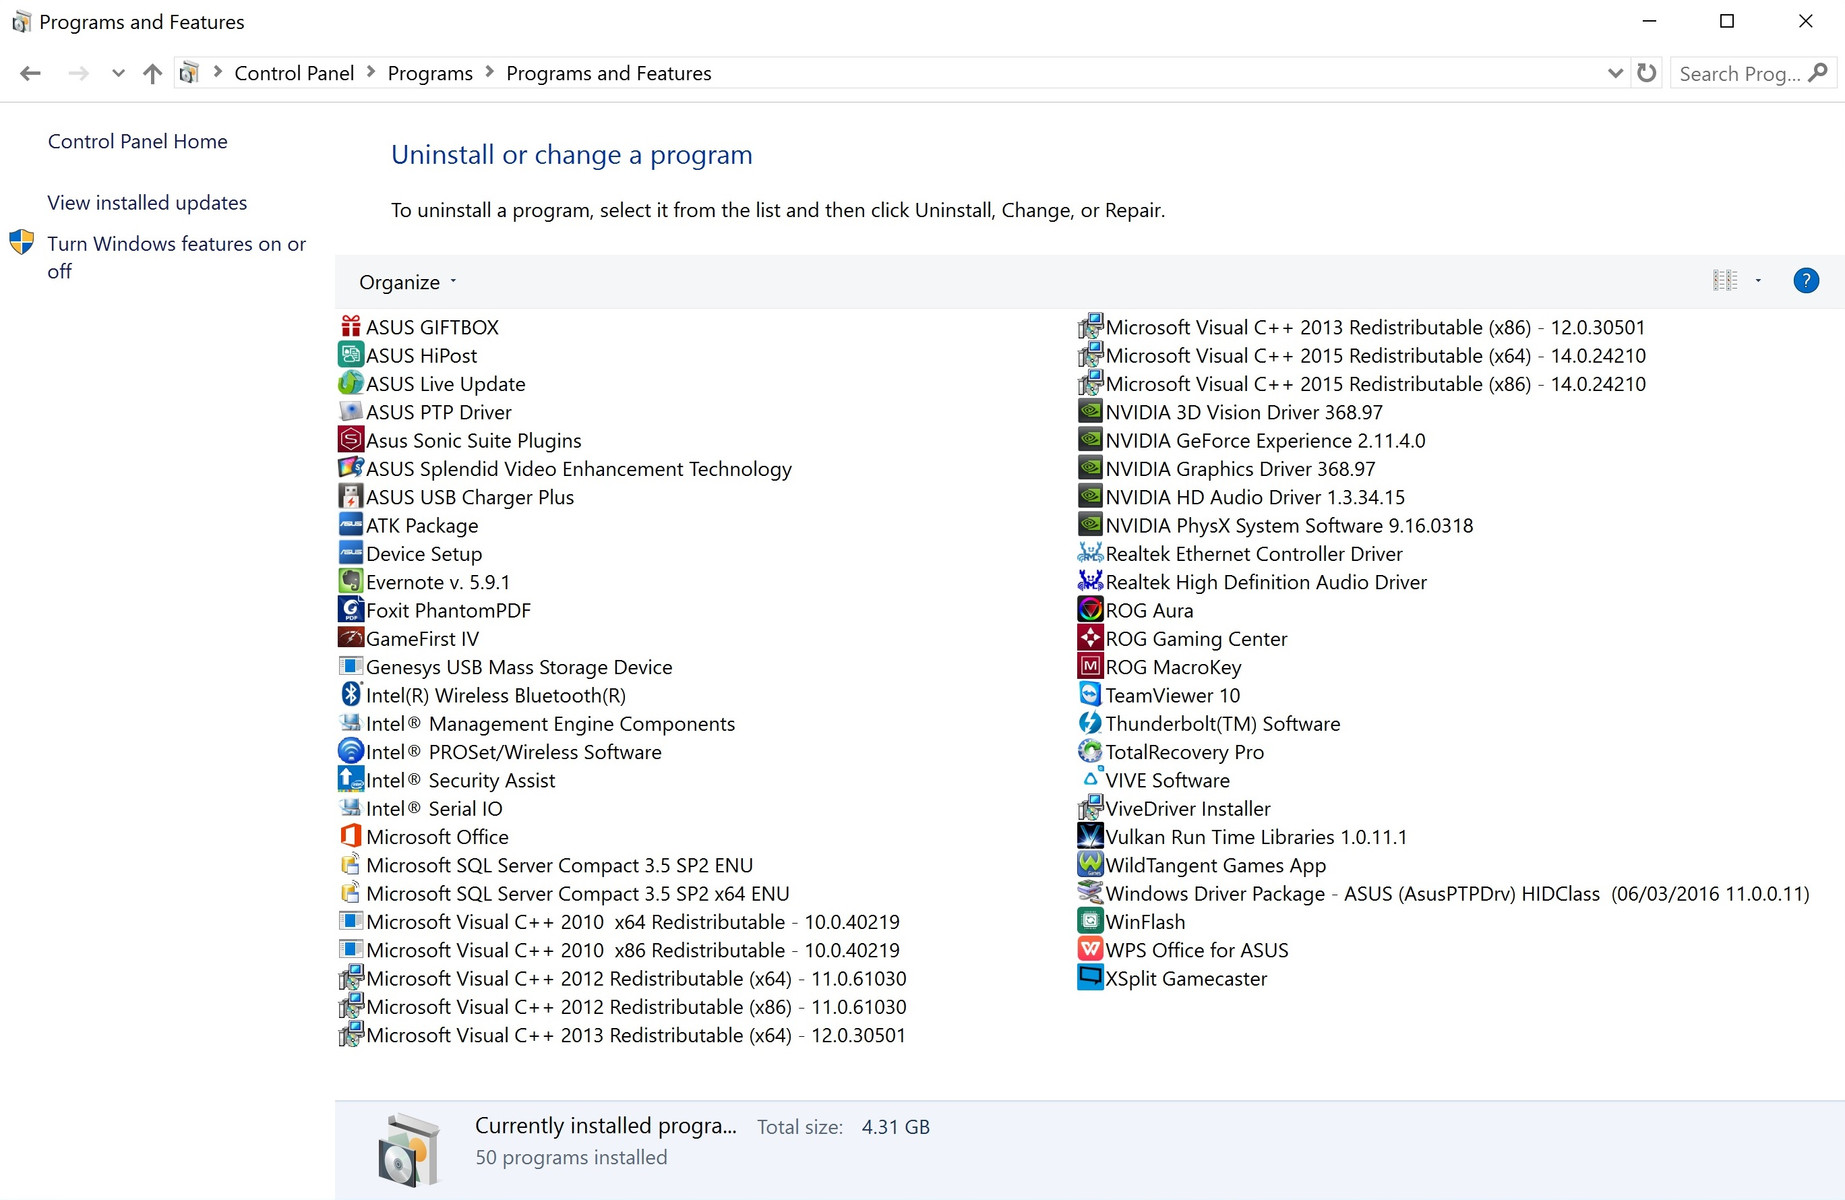Image resolution: width=1845 pixels, height=1200 pixels.
Task: Click the Vulkan Run Time Libraries icon
Action: click(1090, 836)
